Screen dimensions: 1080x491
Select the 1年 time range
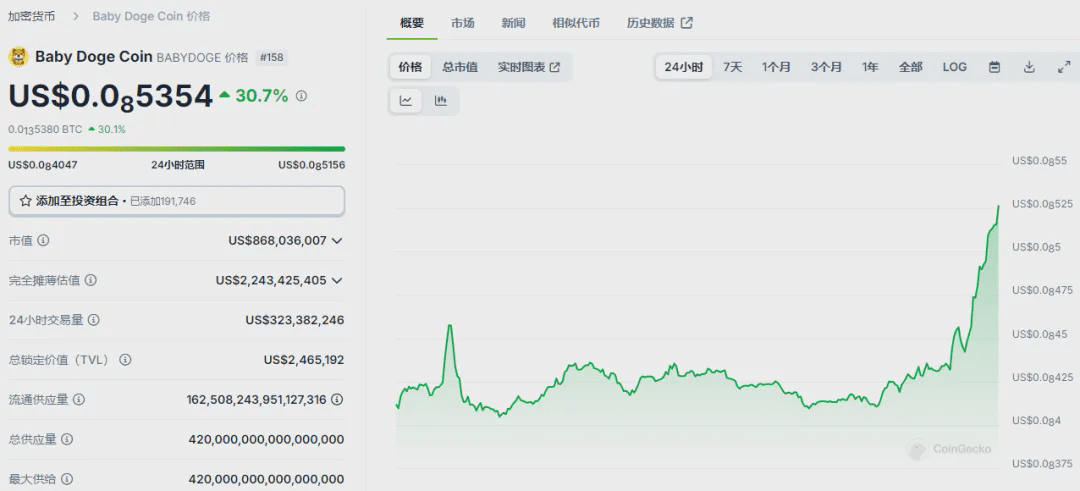coord(870,67)
